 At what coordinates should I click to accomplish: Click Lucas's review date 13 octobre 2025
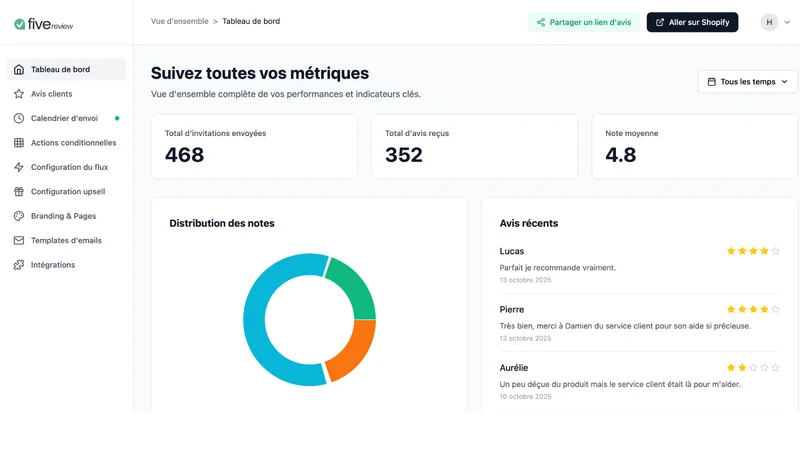[x=526, y=280]
